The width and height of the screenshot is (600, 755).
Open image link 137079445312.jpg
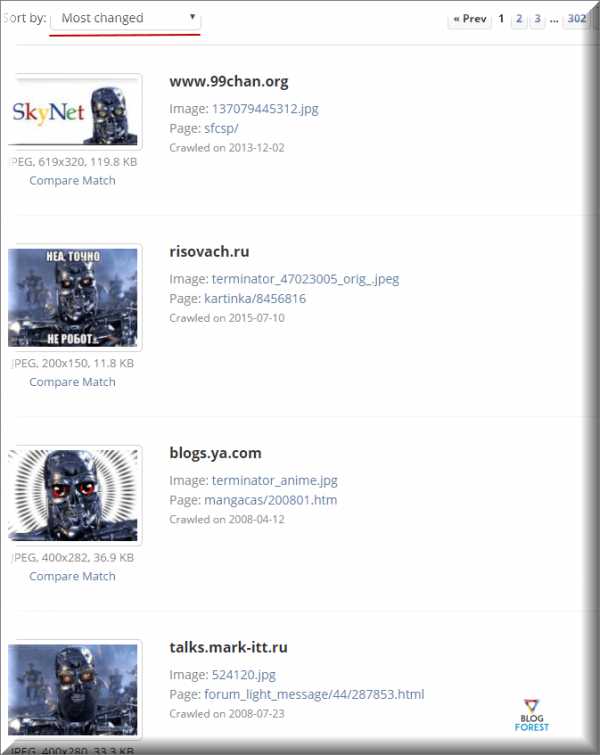[x=265, y=109]
